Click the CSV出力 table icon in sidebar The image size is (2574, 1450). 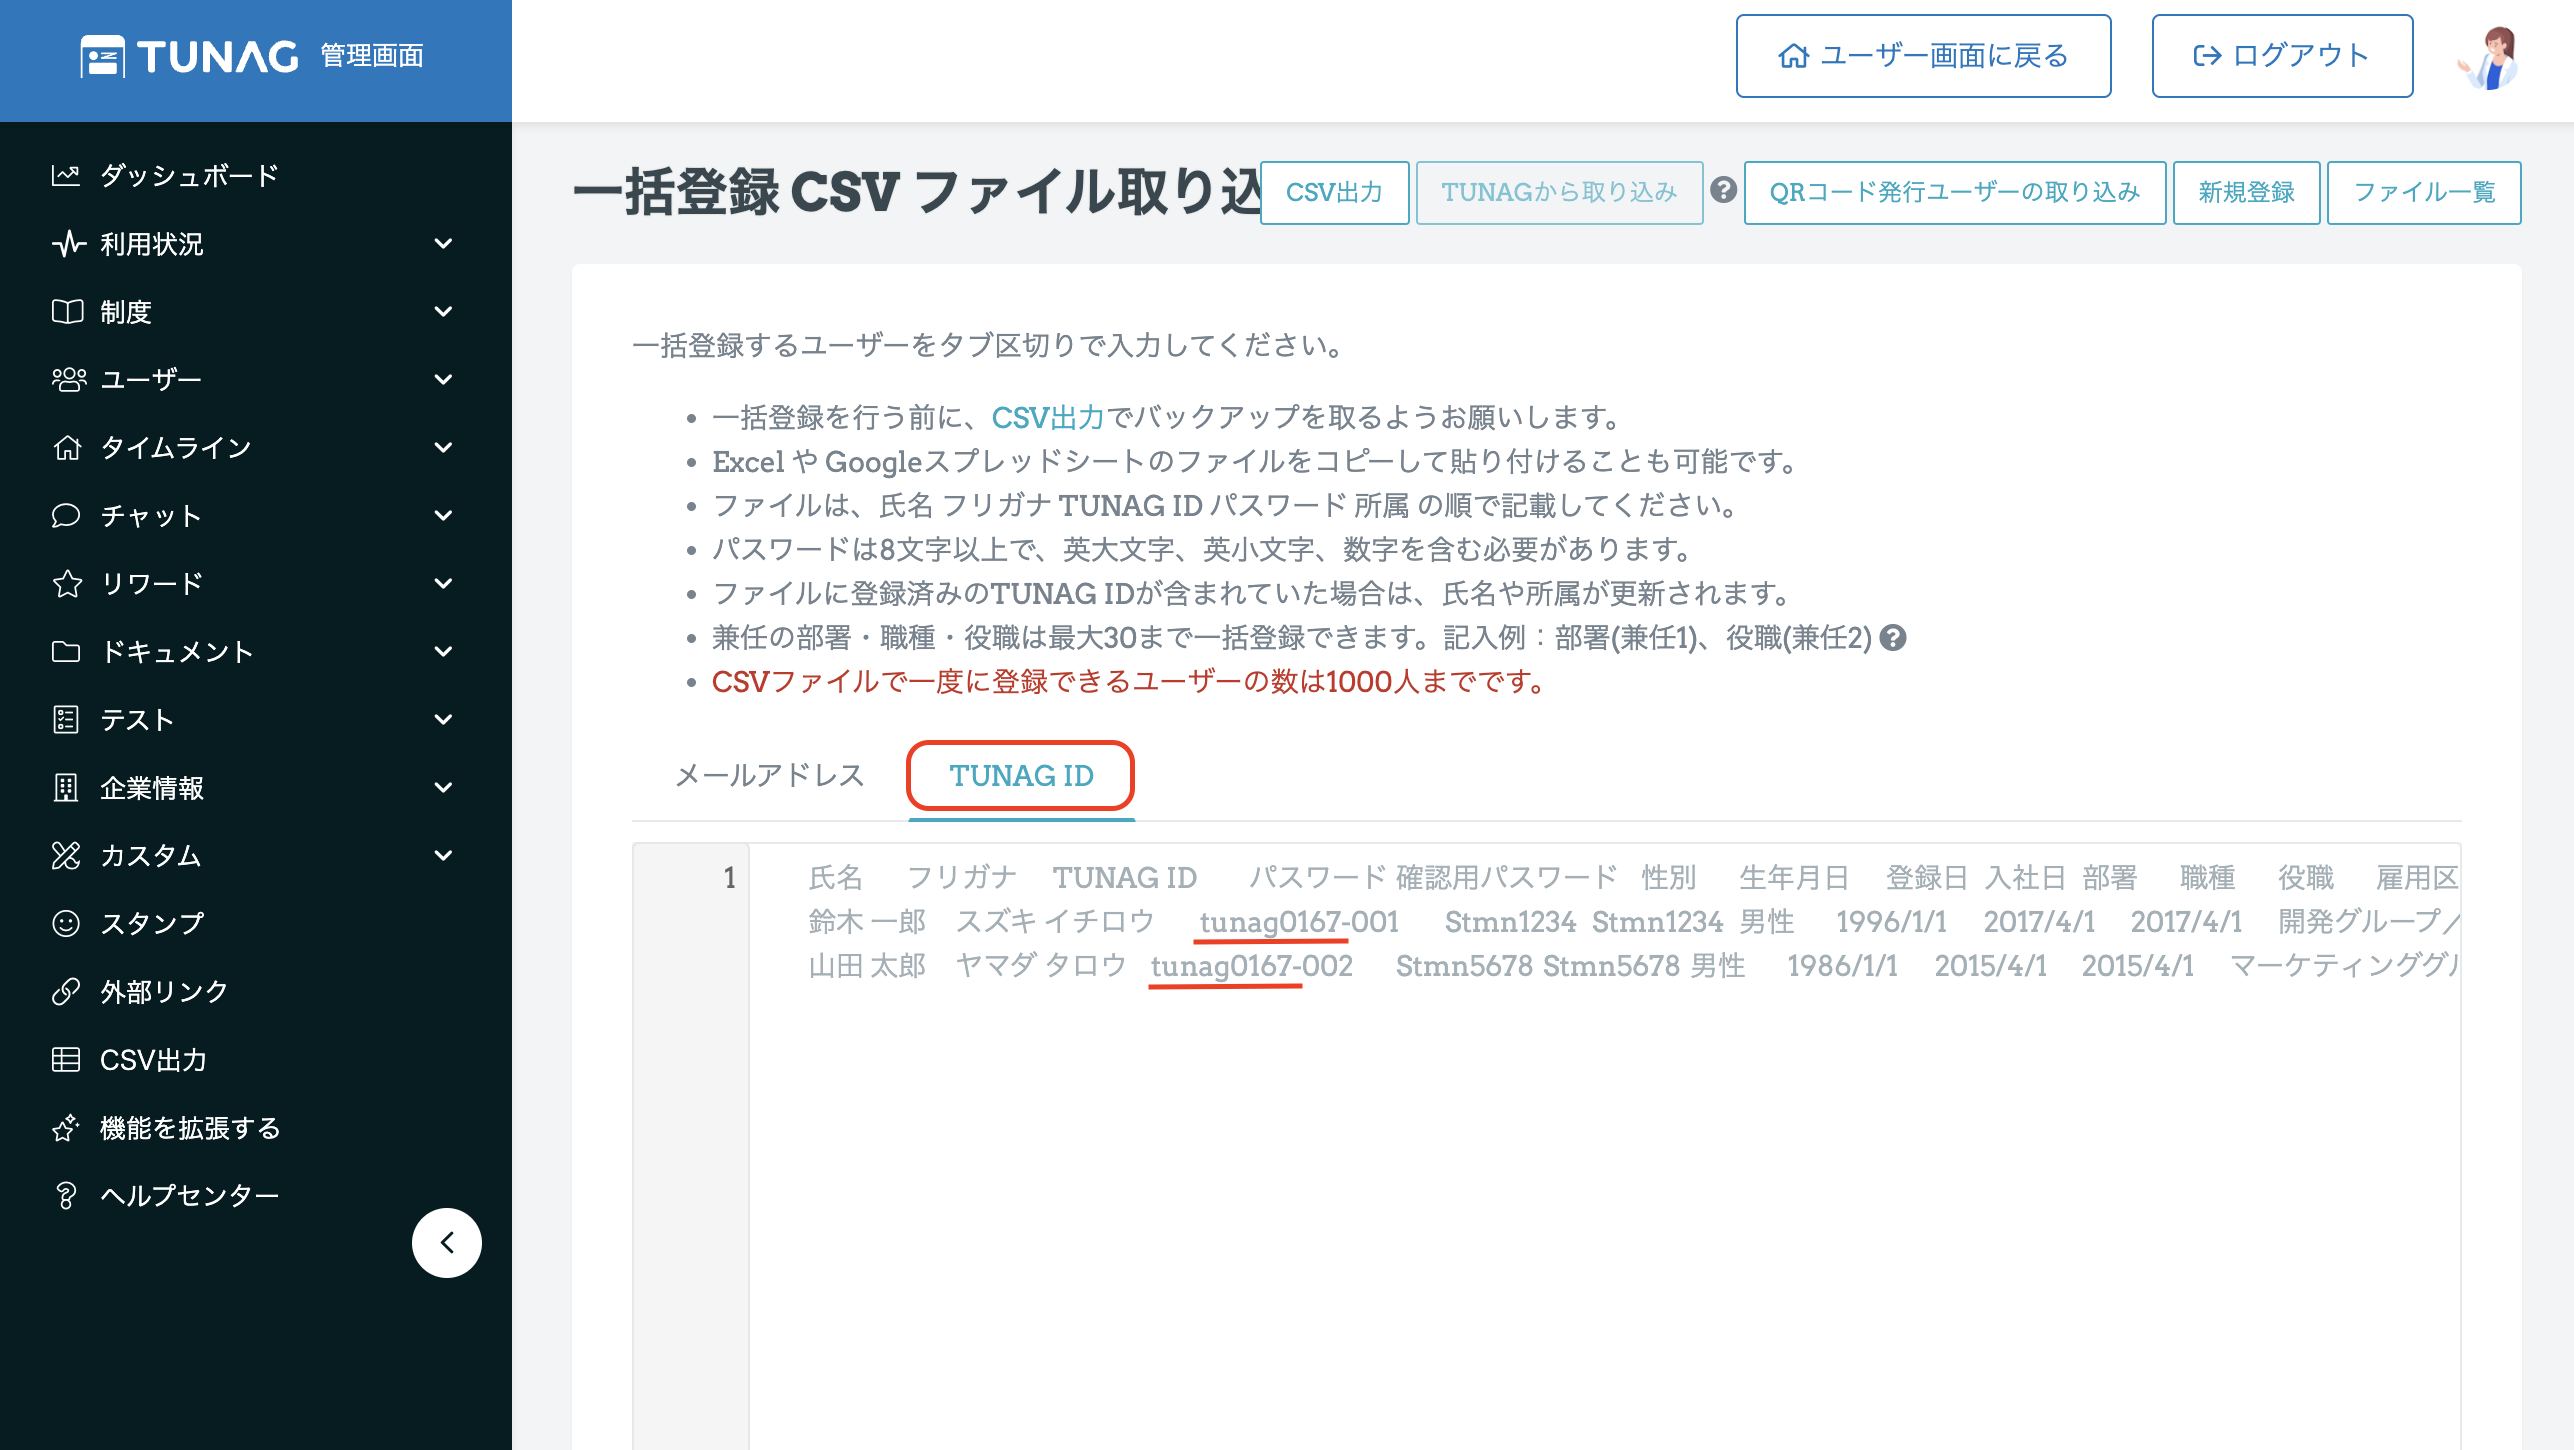(x=66, y=1059)
